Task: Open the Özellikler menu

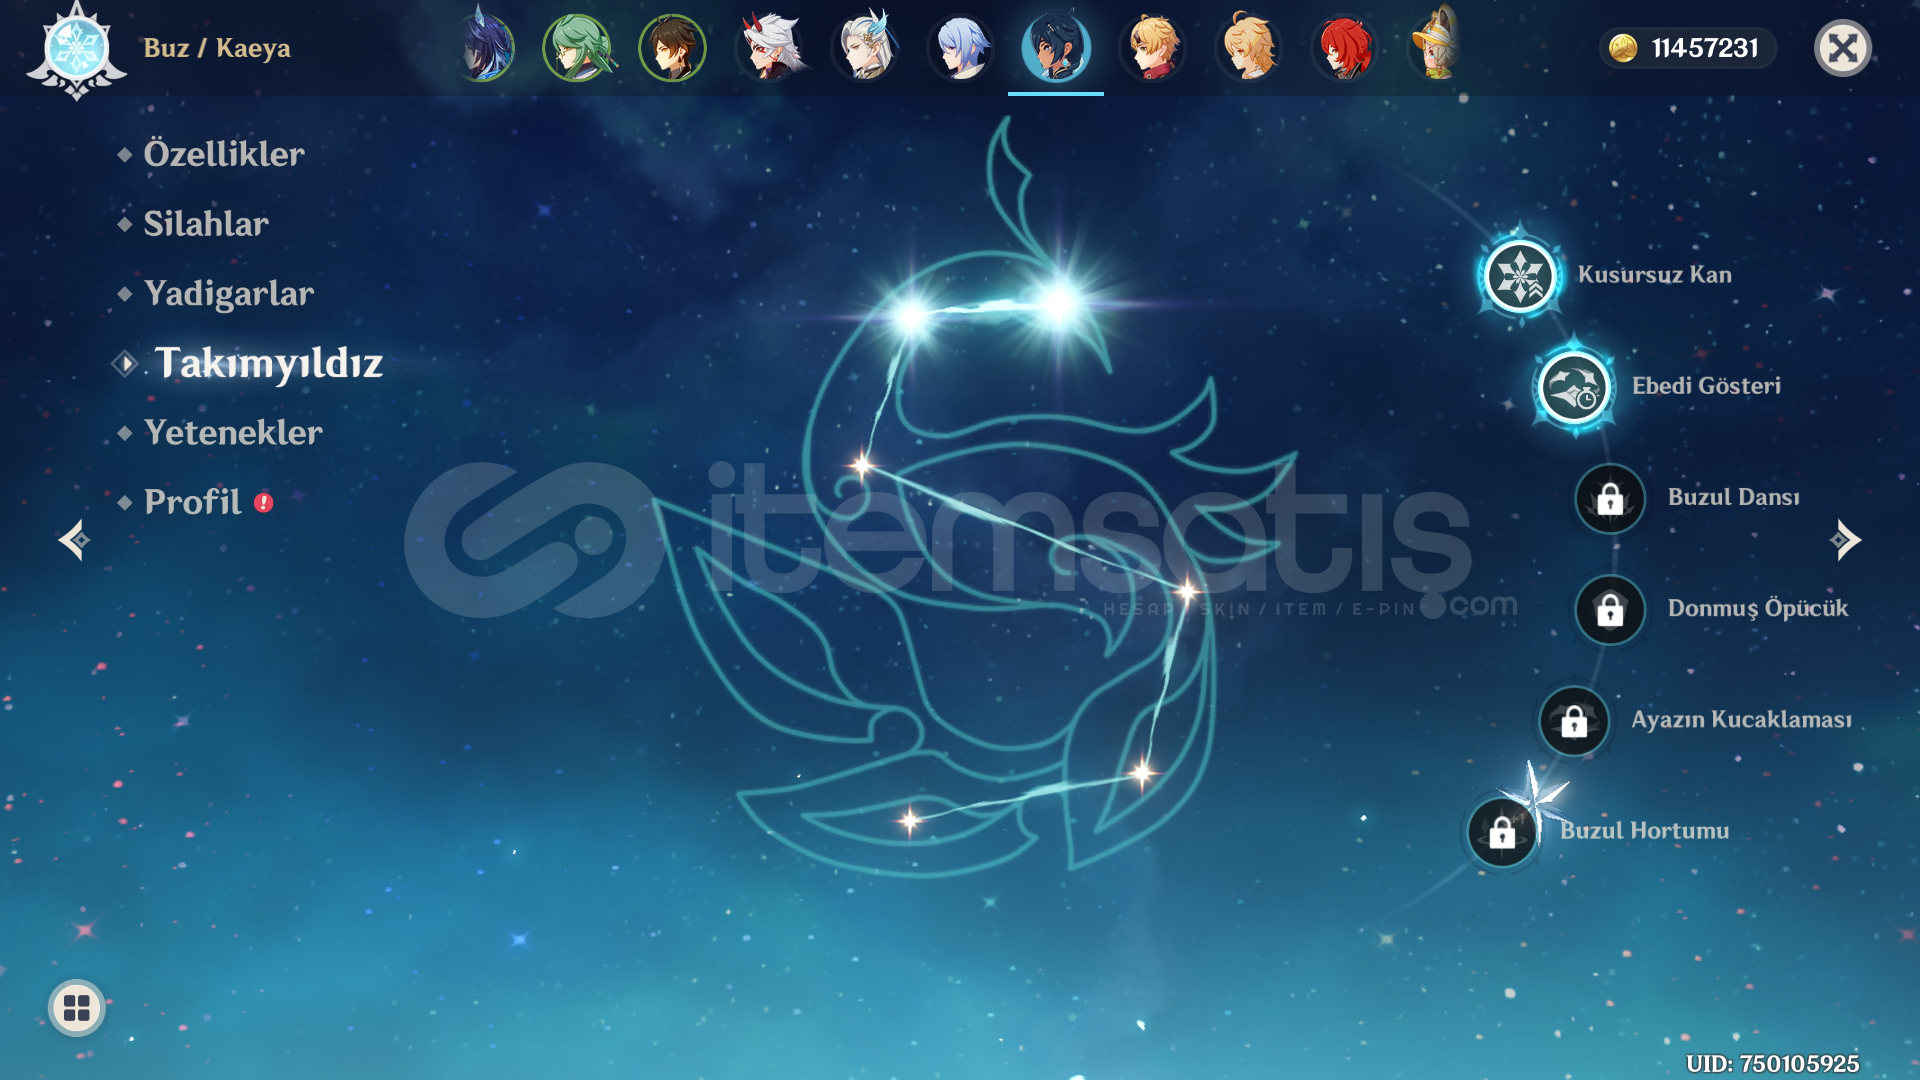Action: pos(224,154)
